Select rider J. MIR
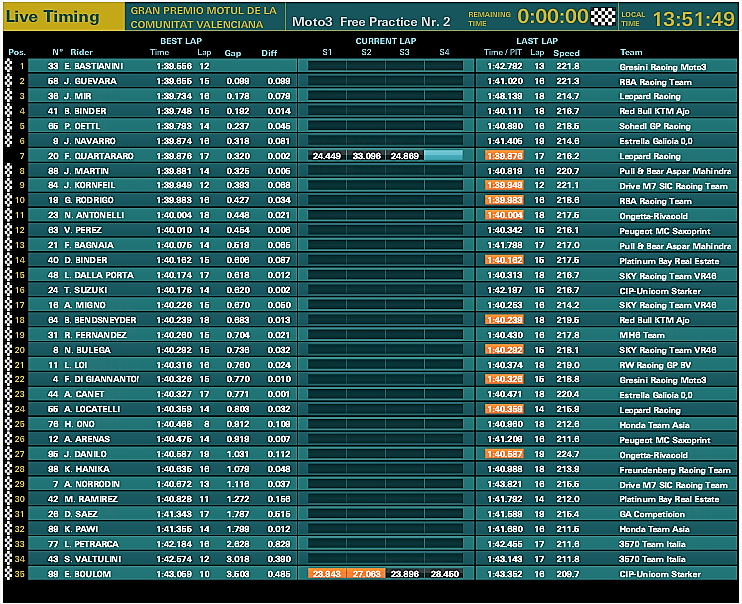Viewport: 742px width, 604px height. click(78, 96)
